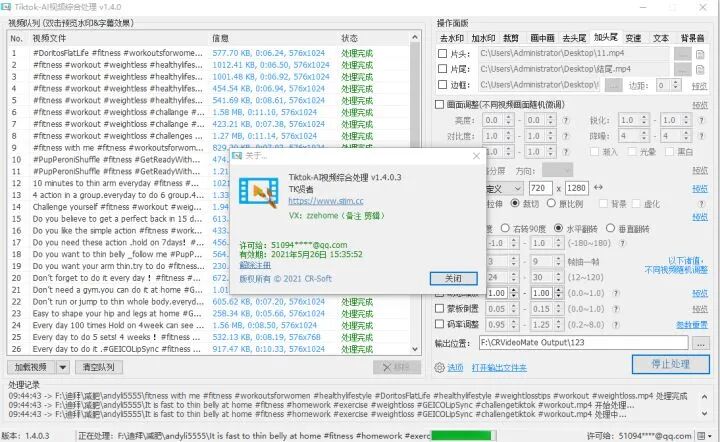720x442 pixels.
Task: Click the file icon beside 片尾 path
Action: (700, 70)
